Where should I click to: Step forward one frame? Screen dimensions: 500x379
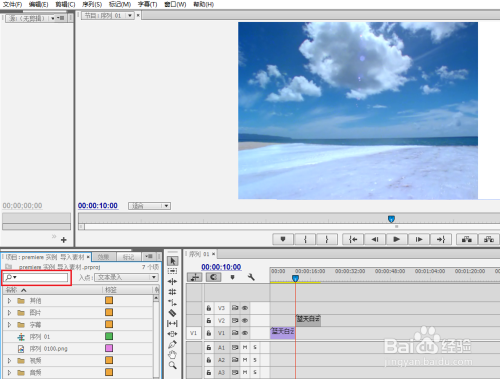tap(419, 239)
